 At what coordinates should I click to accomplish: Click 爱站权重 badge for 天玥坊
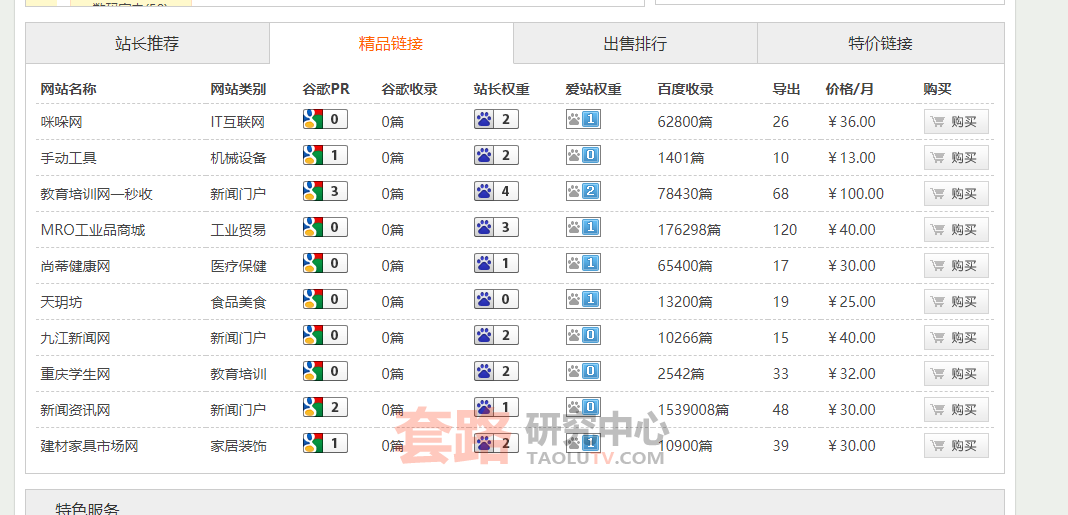(583, 300)
